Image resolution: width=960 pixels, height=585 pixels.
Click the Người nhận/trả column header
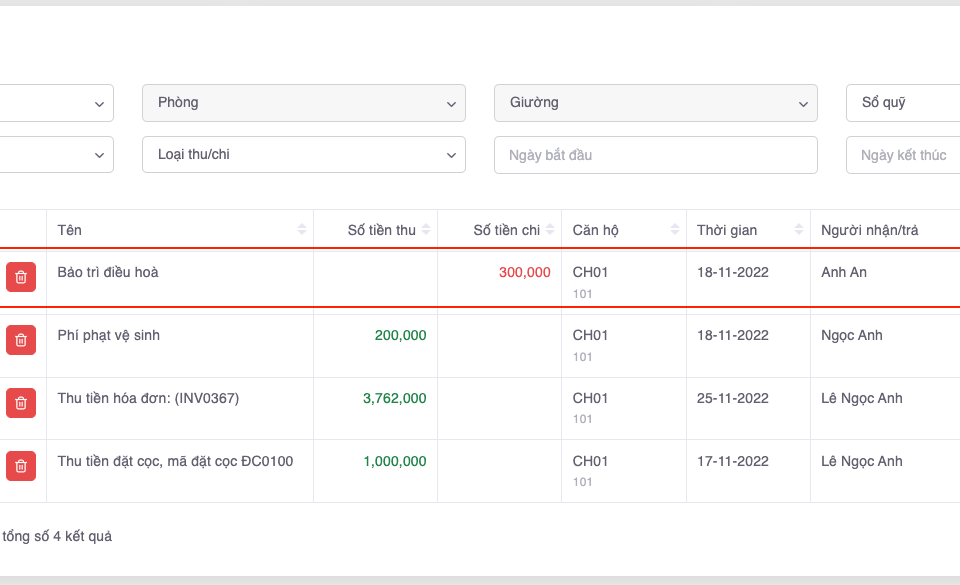869,230
